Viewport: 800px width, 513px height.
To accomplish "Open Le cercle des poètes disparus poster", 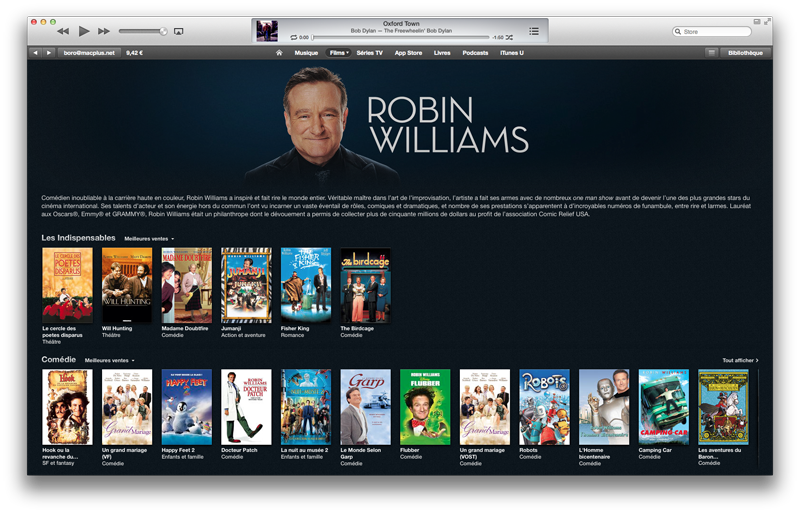I will tap(67, 285).
